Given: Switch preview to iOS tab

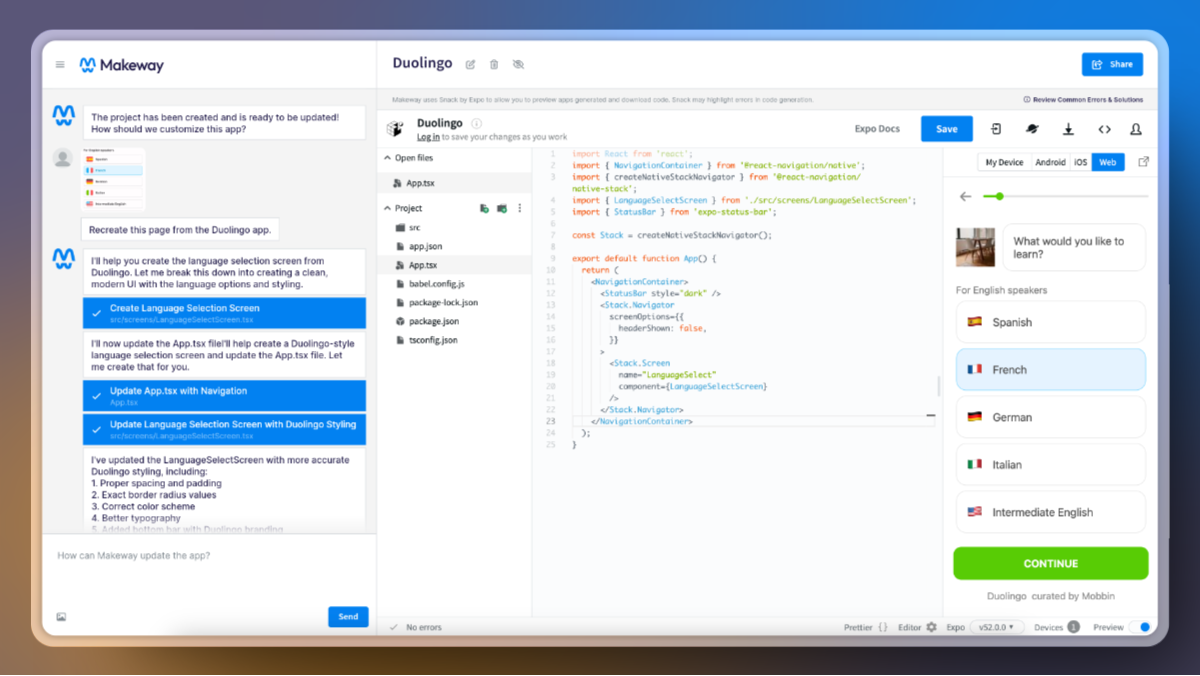Looking at the screenshot, I should (1081, 162).
